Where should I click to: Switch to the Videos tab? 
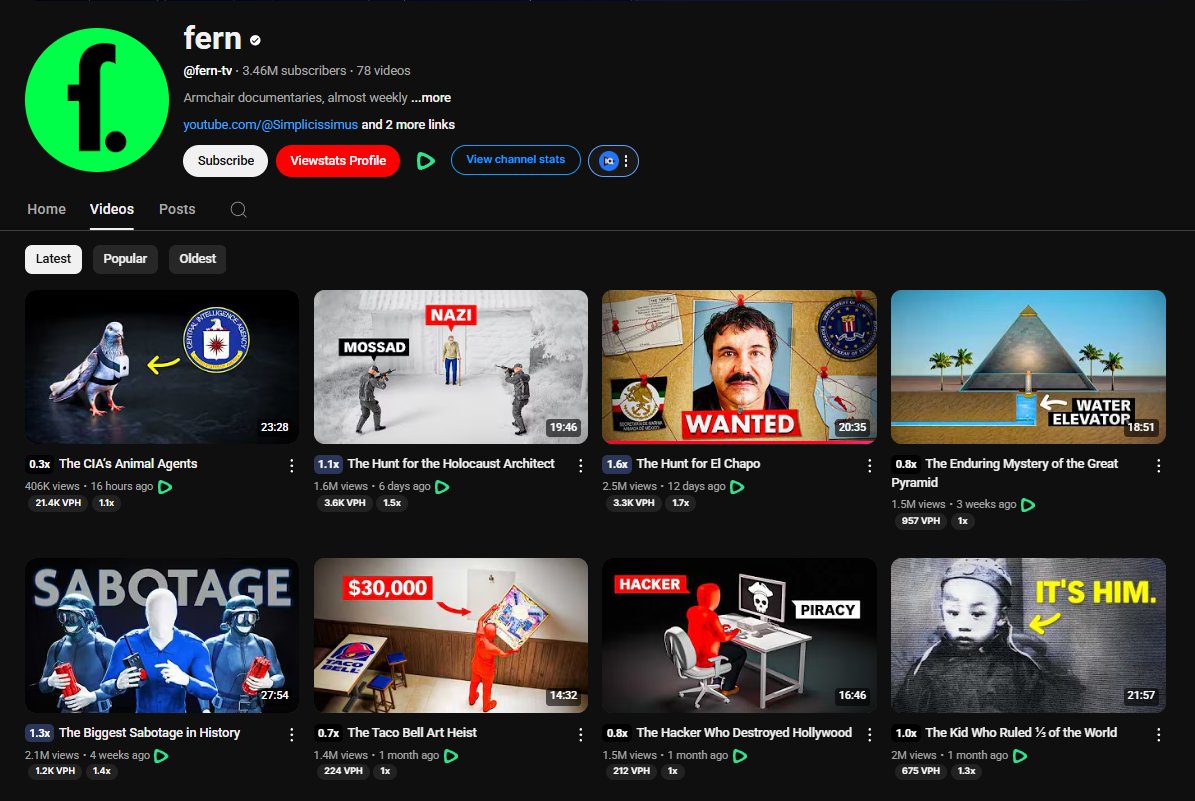tap(112, 209)
